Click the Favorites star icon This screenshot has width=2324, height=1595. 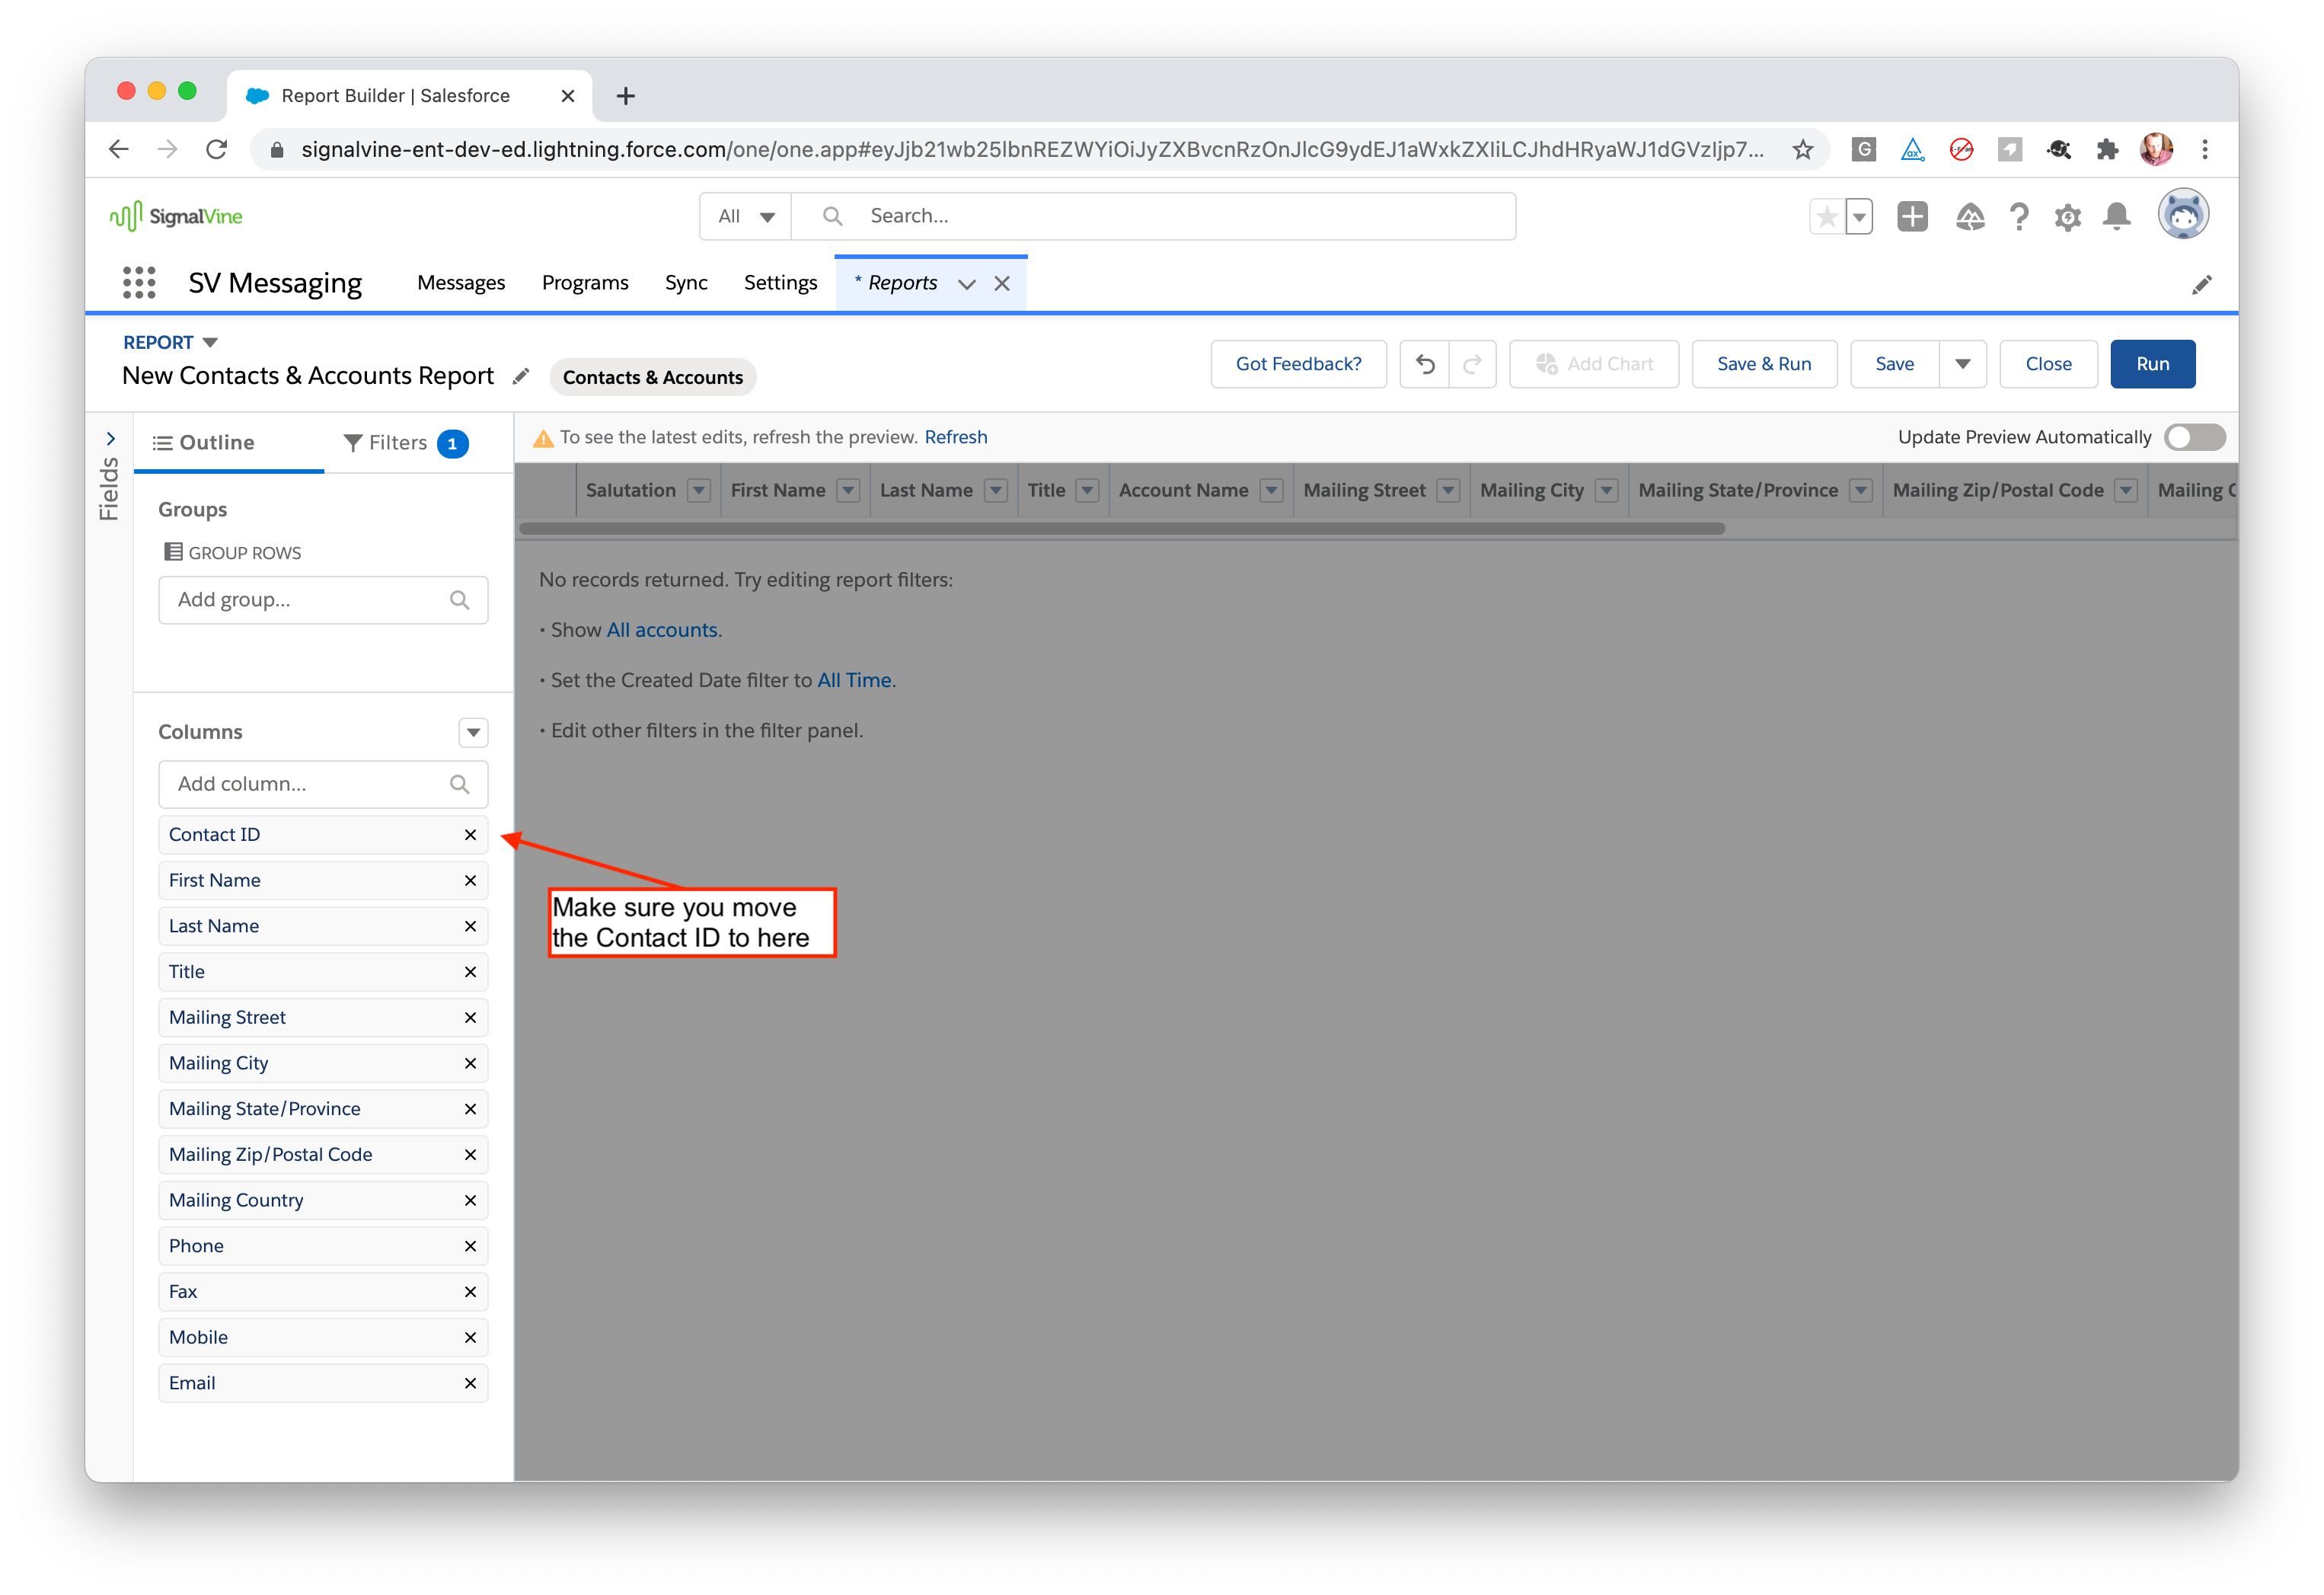click(1826, 216)
